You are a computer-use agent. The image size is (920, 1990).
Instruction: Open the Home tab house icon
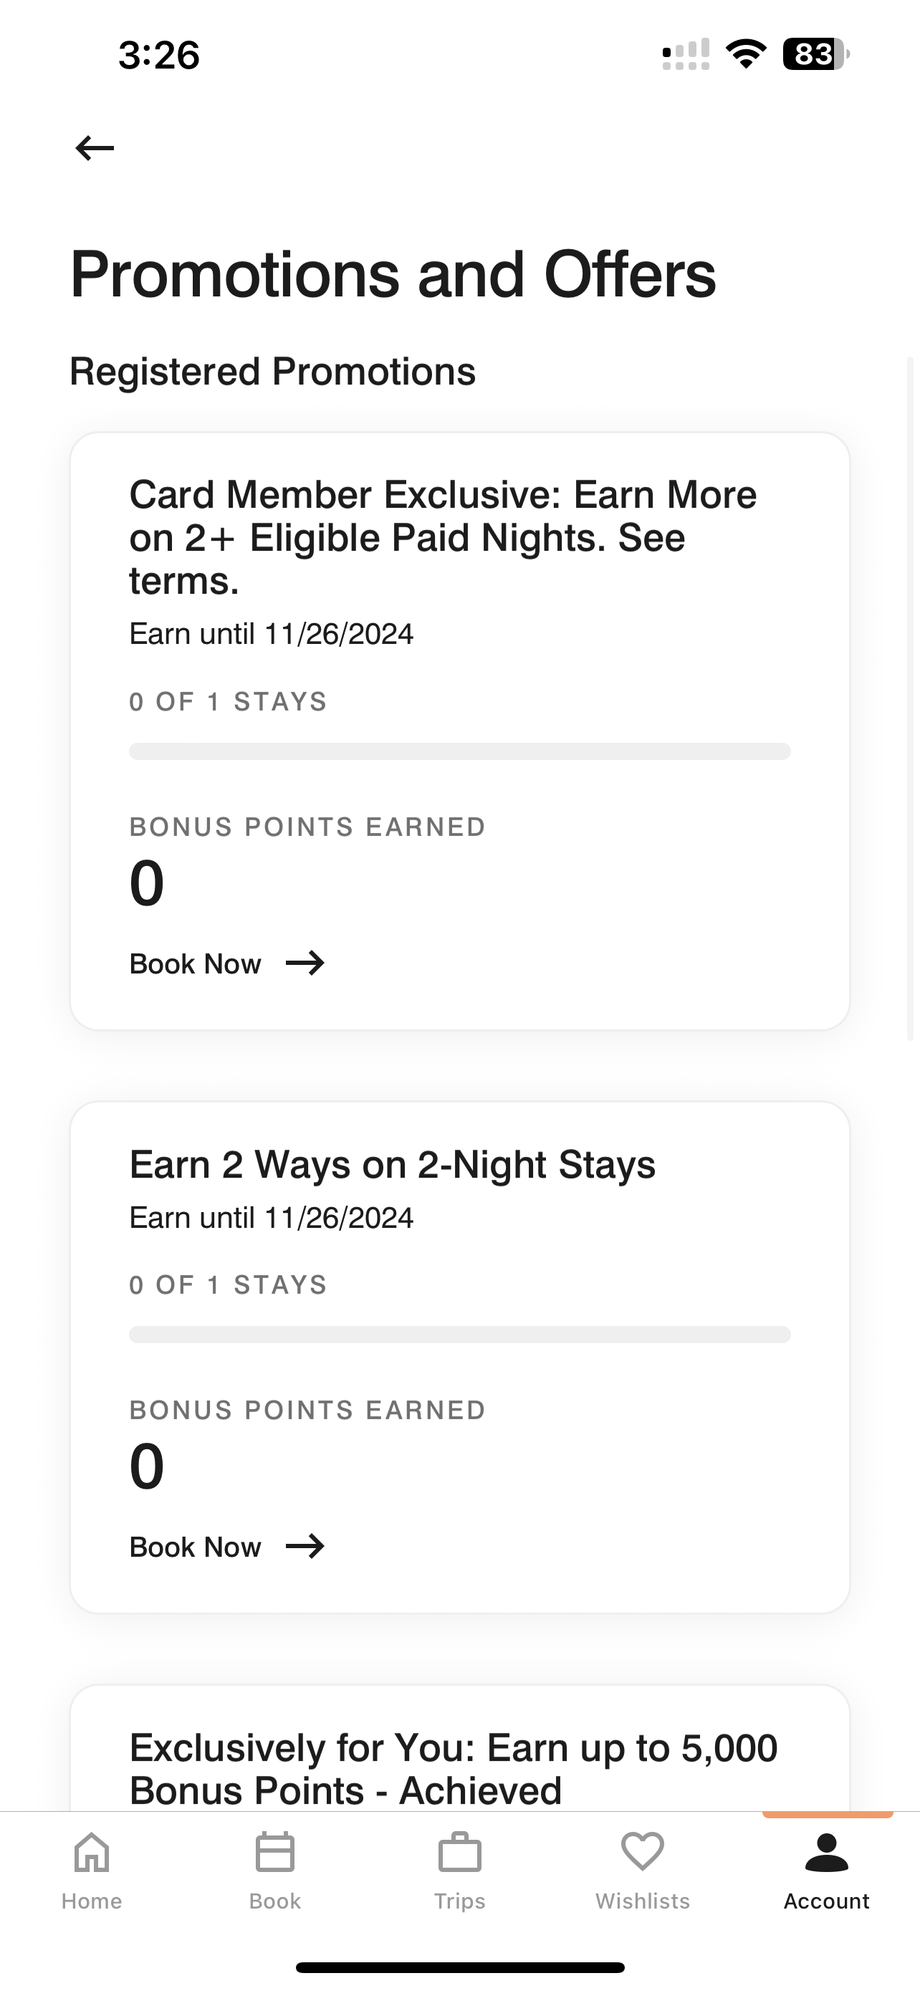coord(92,1852)
